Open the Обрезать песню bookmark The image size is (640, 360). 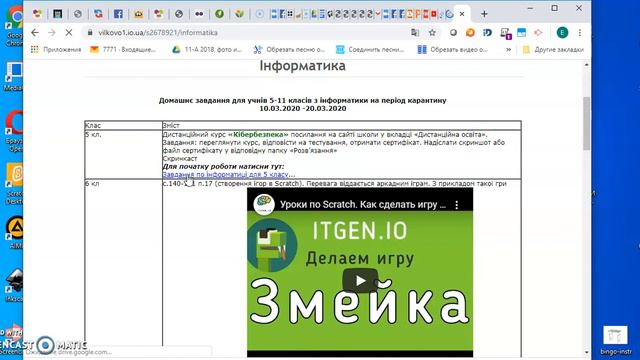click(x=289, y=49)
